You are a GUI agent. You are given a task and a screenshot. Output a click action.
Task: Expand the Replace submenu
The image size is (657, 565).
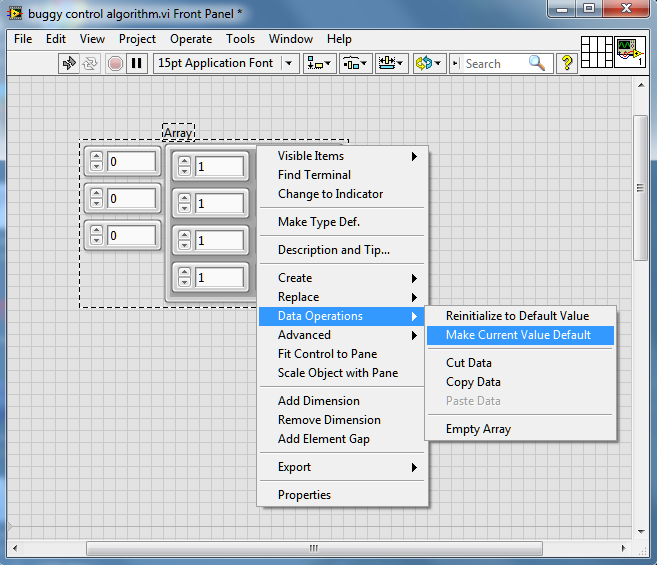click(344, 297)
